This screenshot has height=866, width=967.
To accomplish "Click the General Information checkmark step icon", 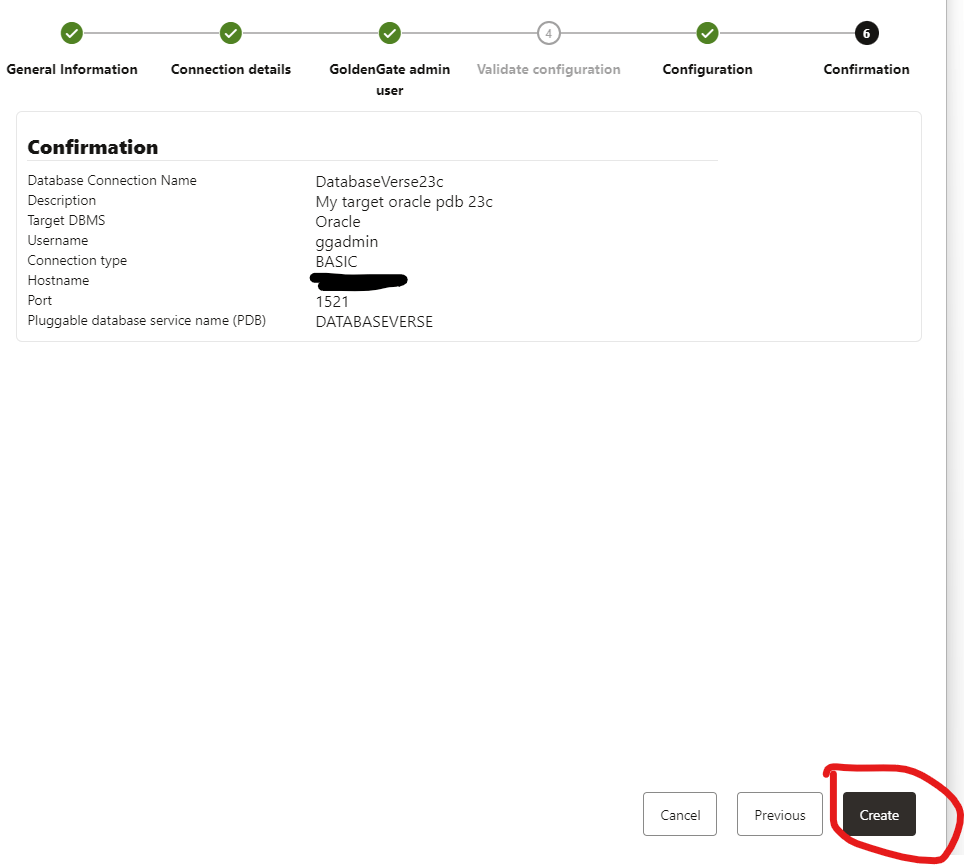I will click(x=72, y=33).
